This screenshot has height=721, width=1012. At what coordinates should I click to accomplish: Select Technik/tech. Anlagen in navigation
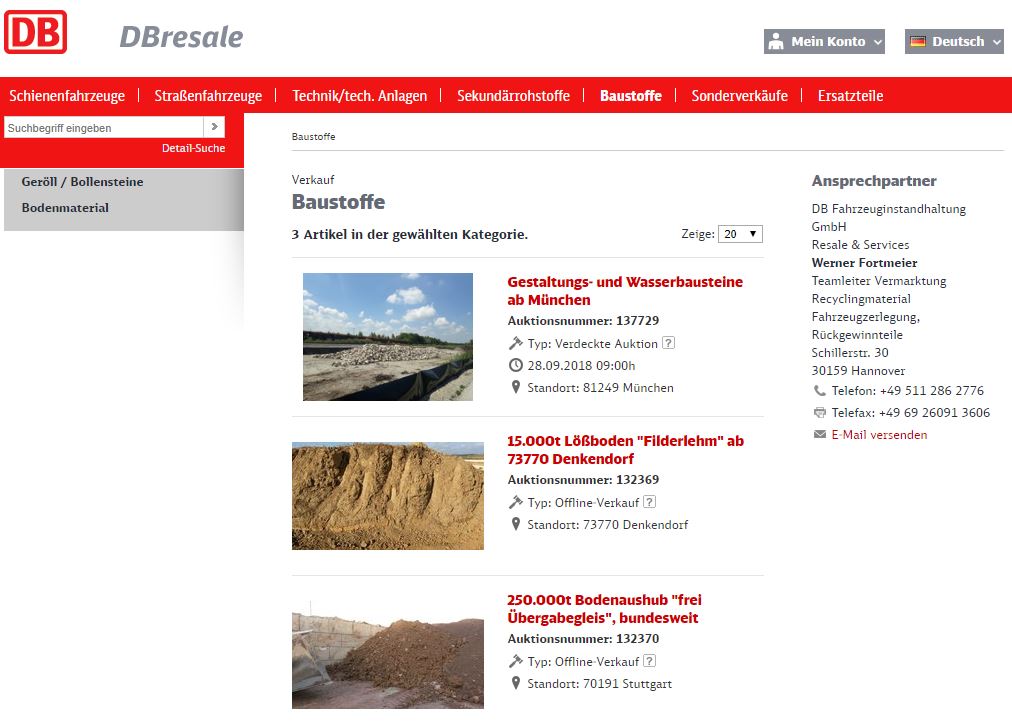(x=359, y=96)
